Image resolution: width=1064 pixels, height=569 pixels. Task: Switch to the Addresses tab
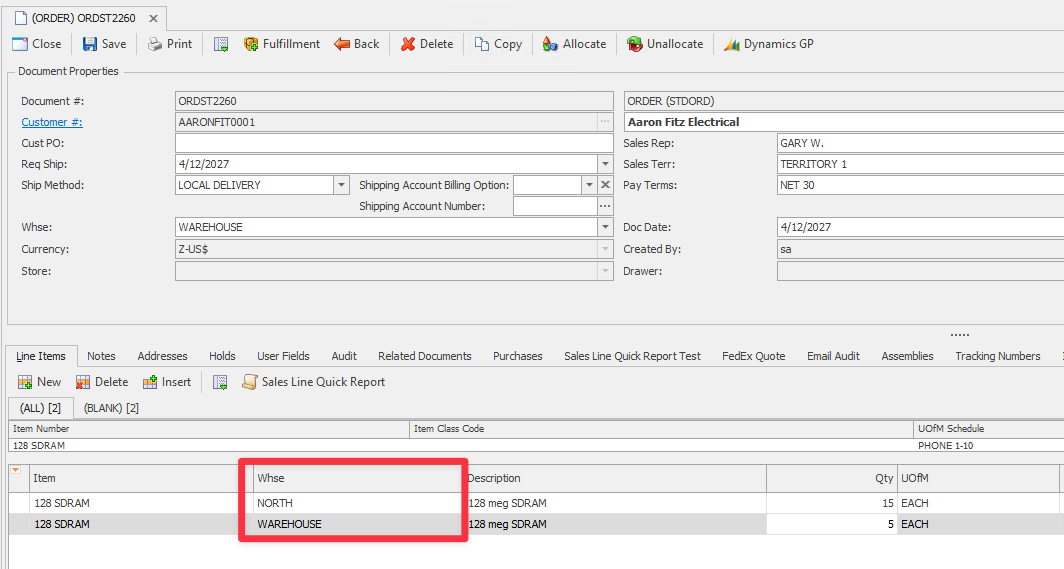(162, 356)
